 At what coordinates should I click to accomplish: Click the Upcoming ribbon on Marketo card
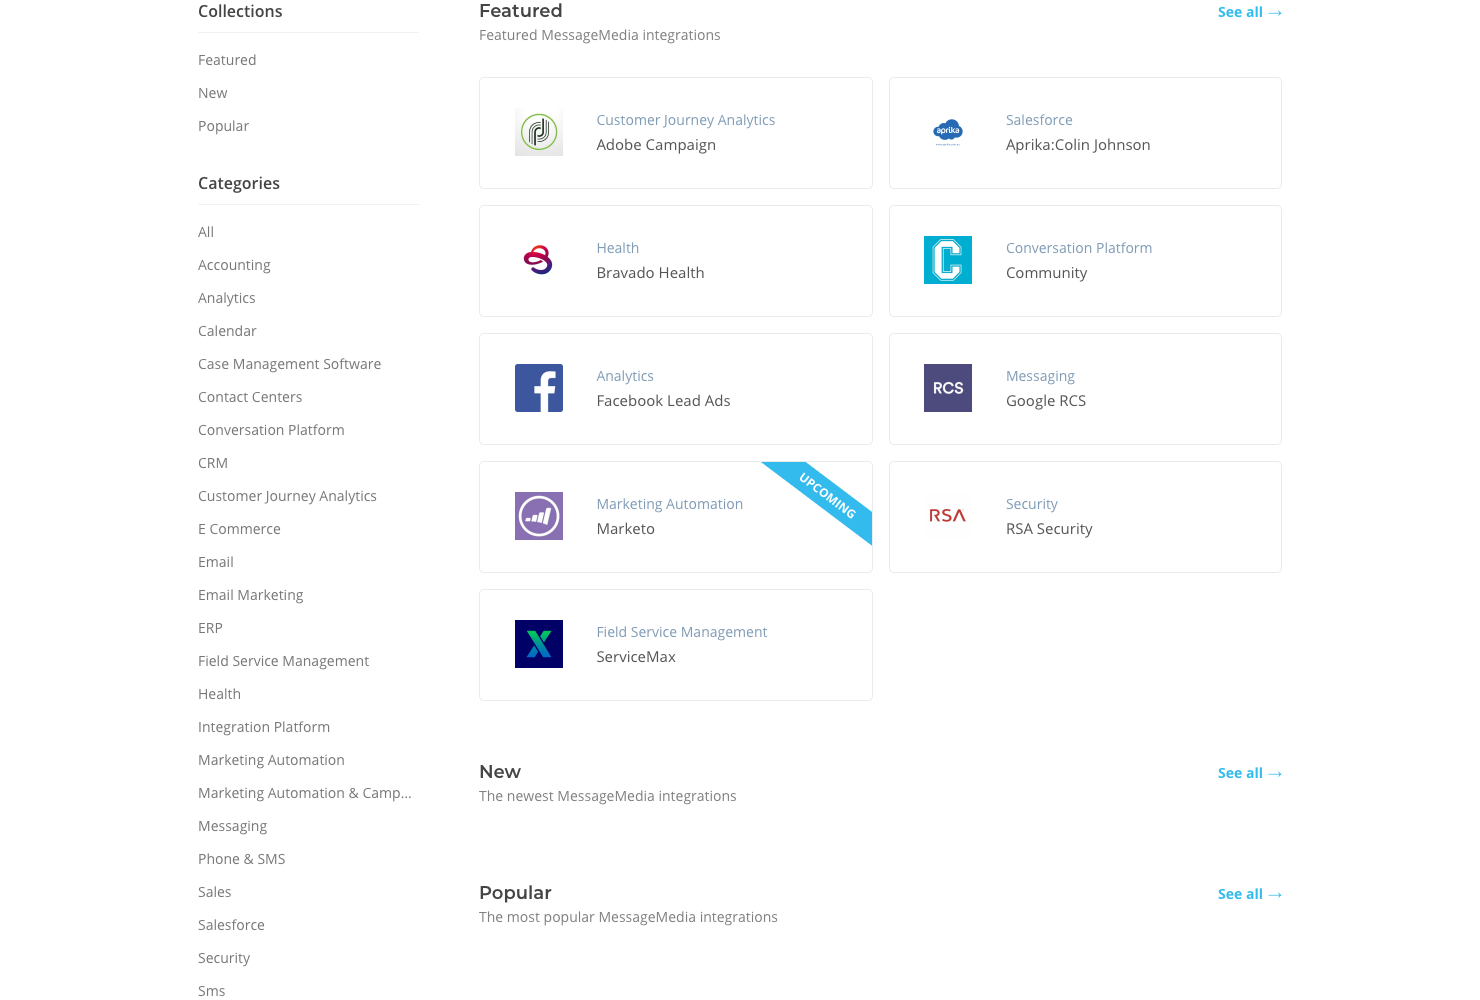(828, 494)
